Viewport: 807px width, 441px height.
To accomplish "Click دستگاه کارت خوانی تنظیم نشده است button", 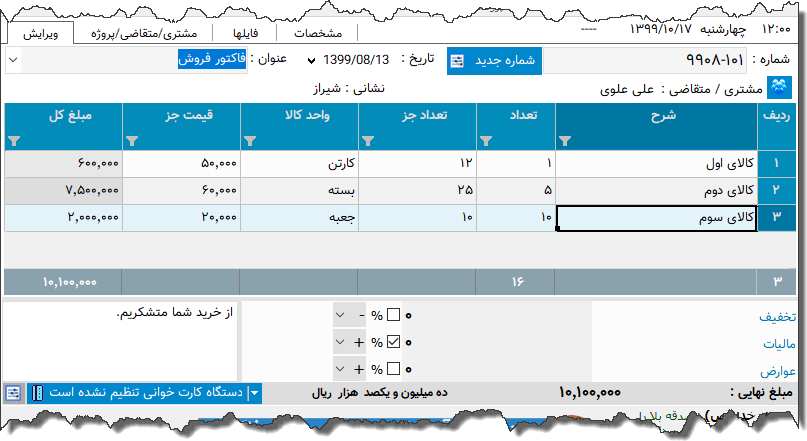I will [145, 393].
